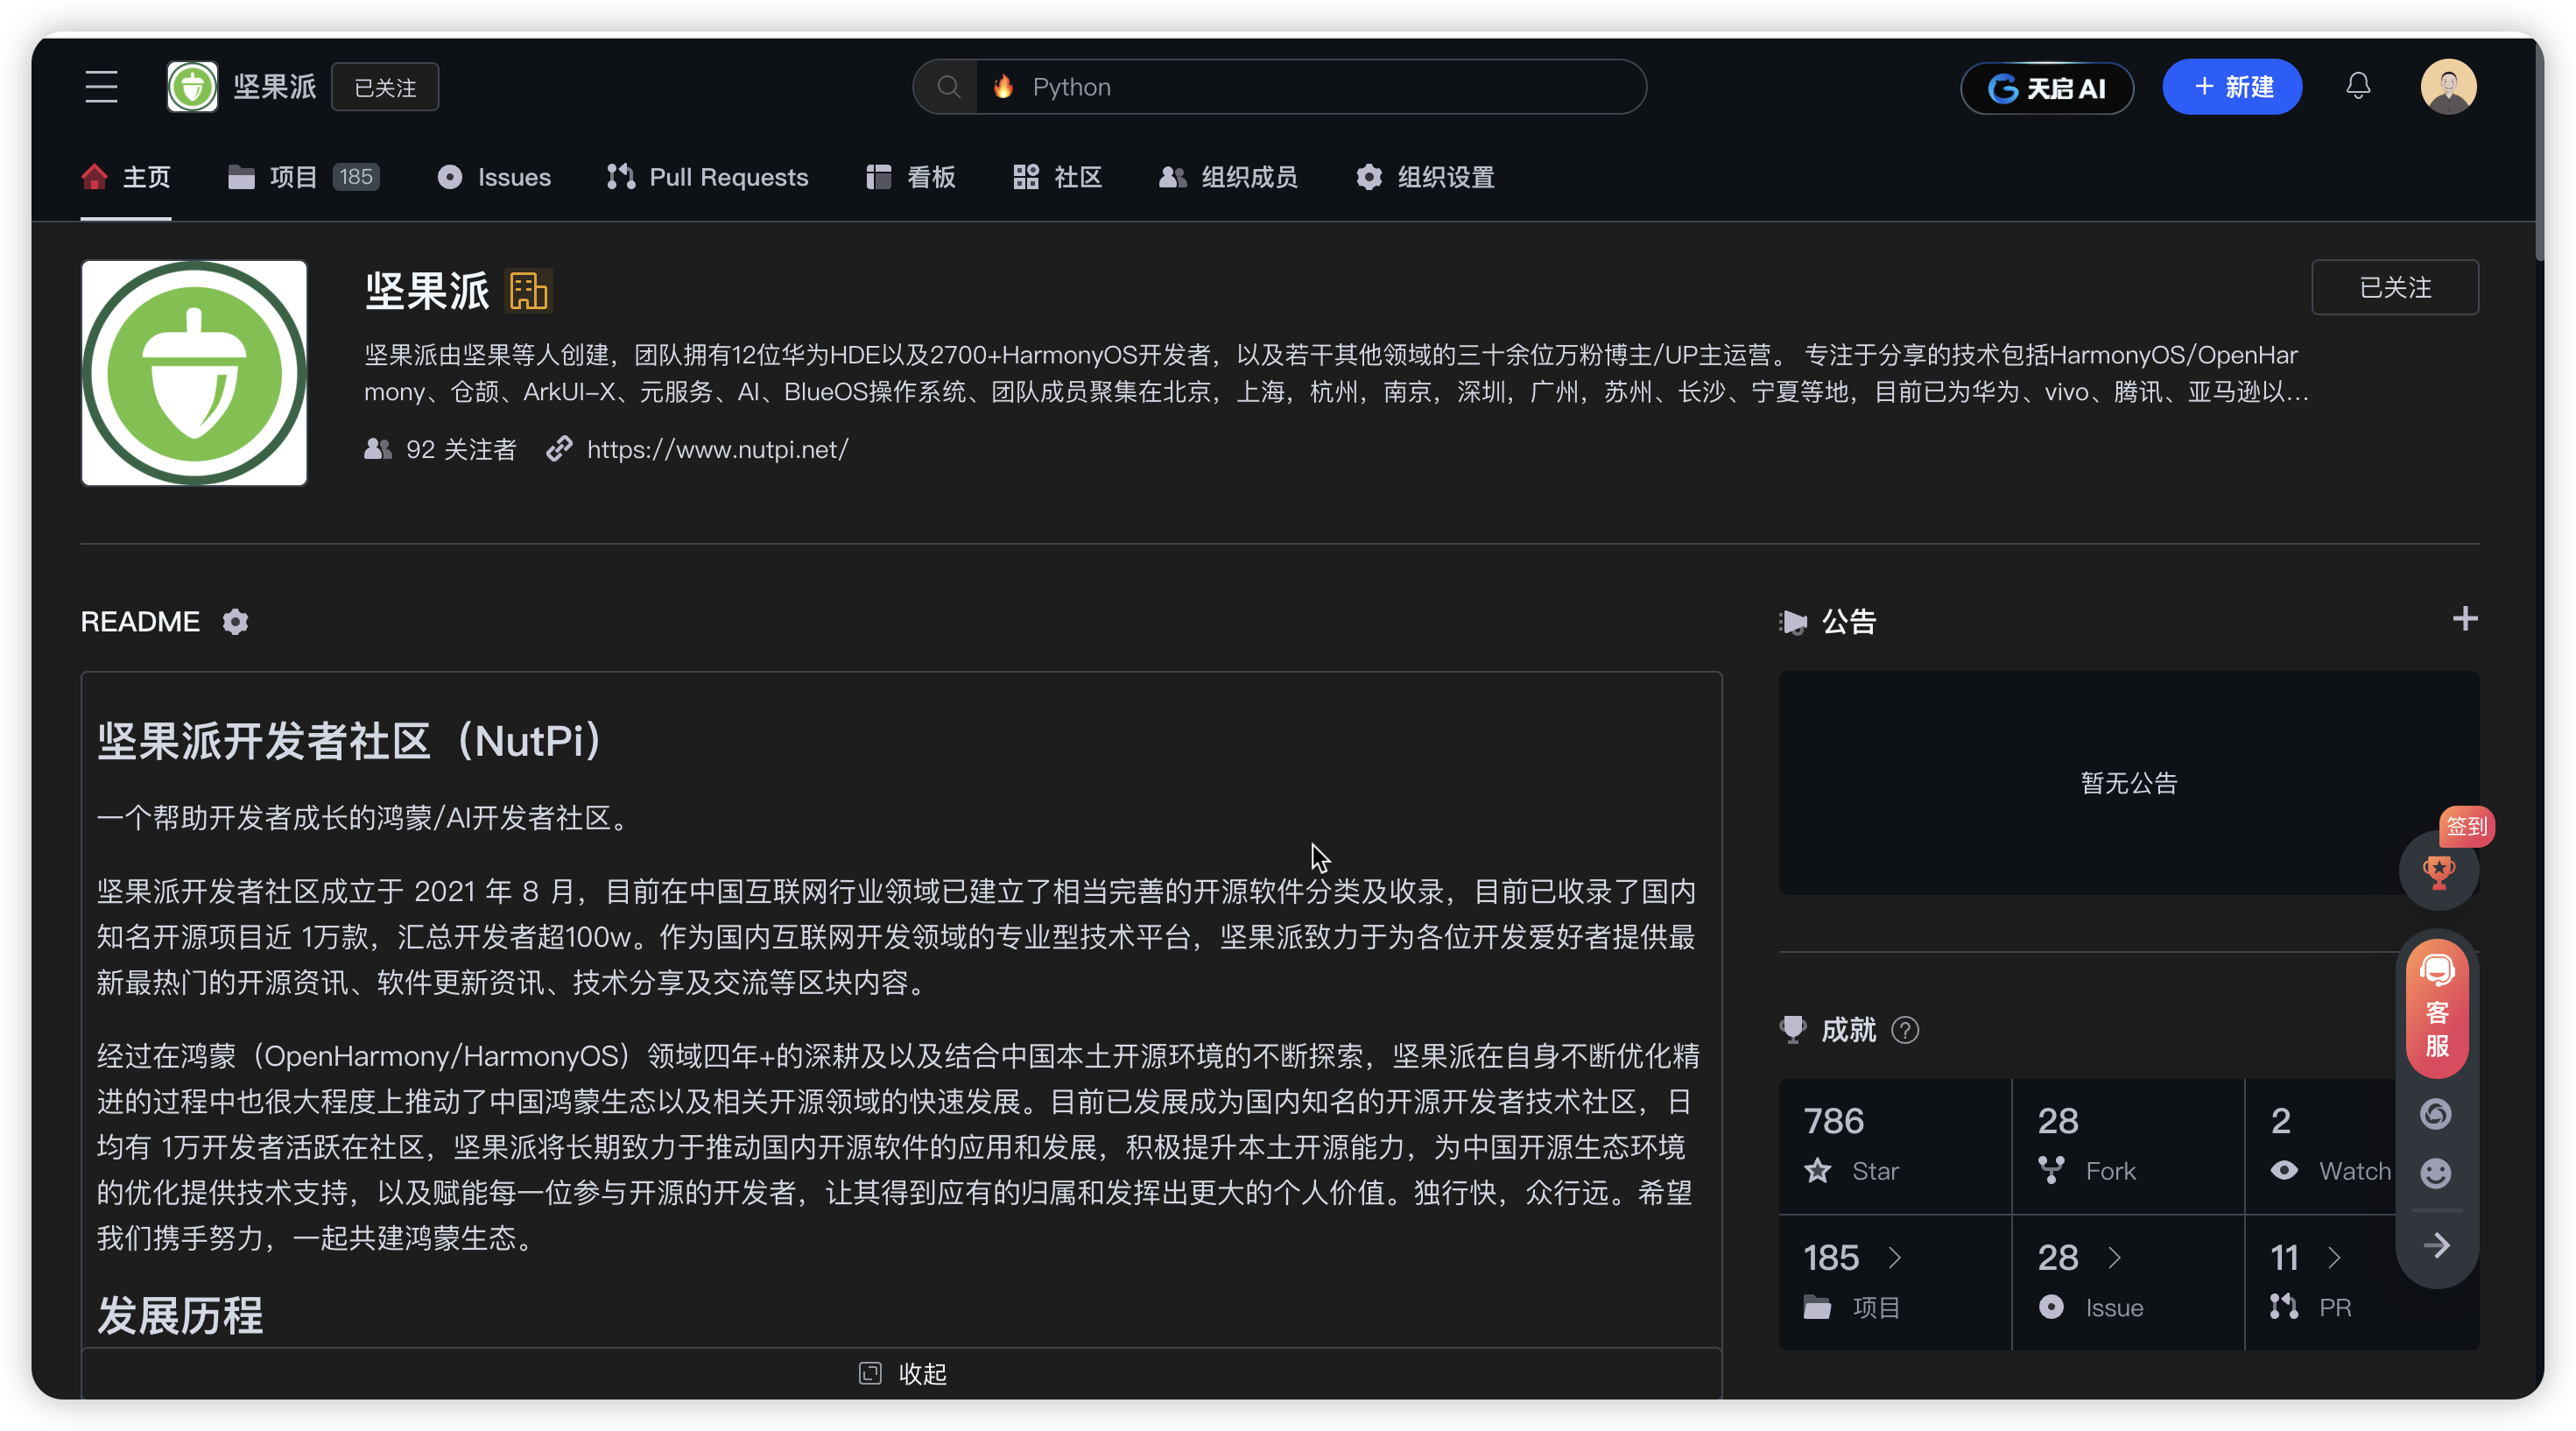
Task: Click the large 坚果派 organization avatar
Action: coord(194,373)
